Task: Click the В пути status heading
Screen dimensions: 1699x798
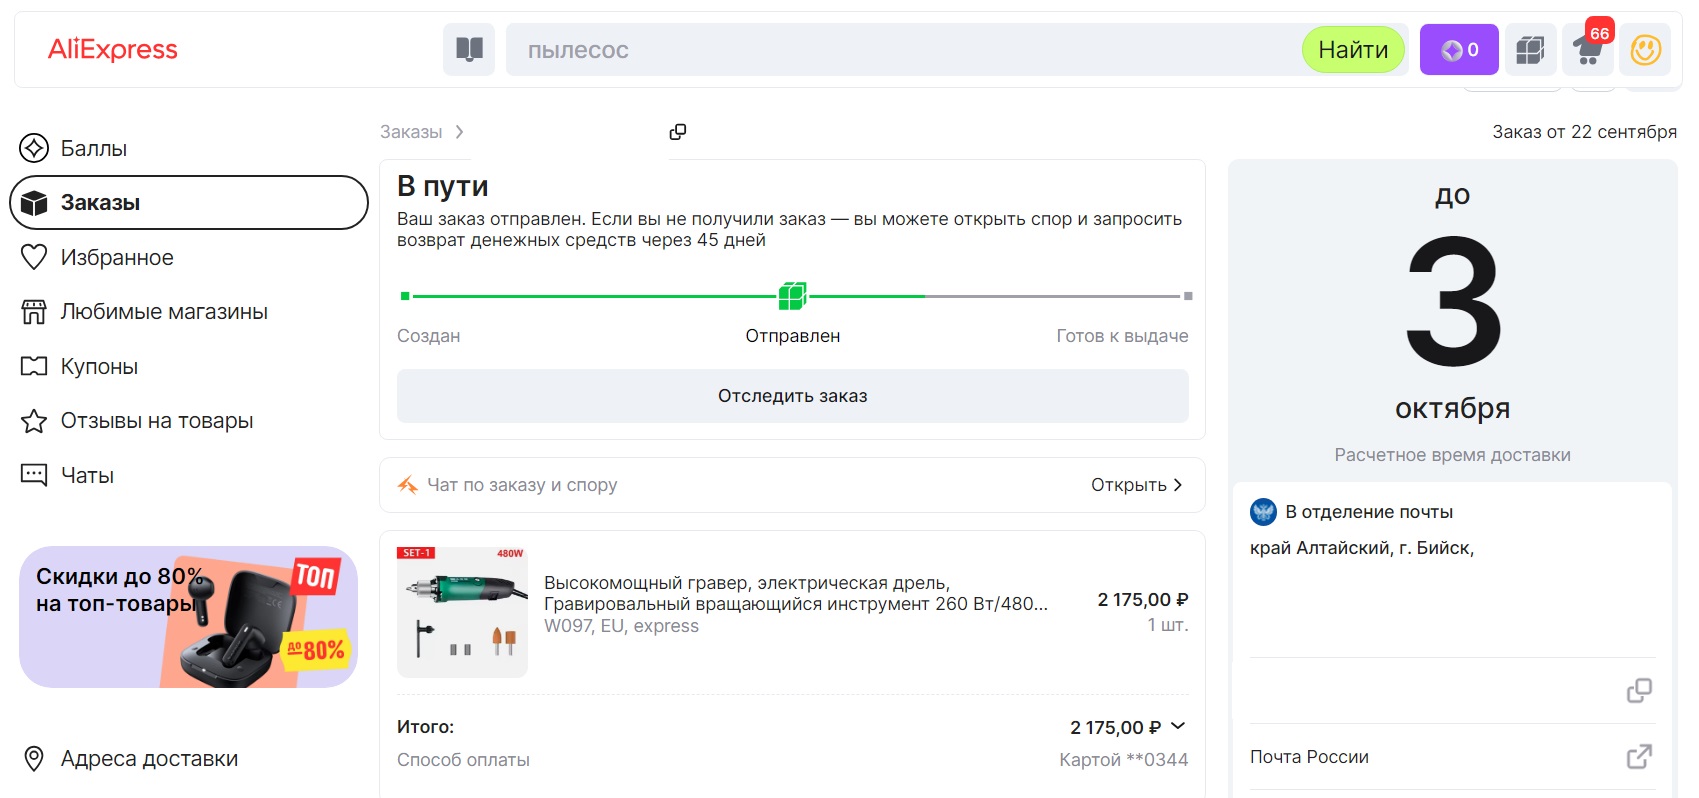Action: pyautogui.click(x=443, y=186)
